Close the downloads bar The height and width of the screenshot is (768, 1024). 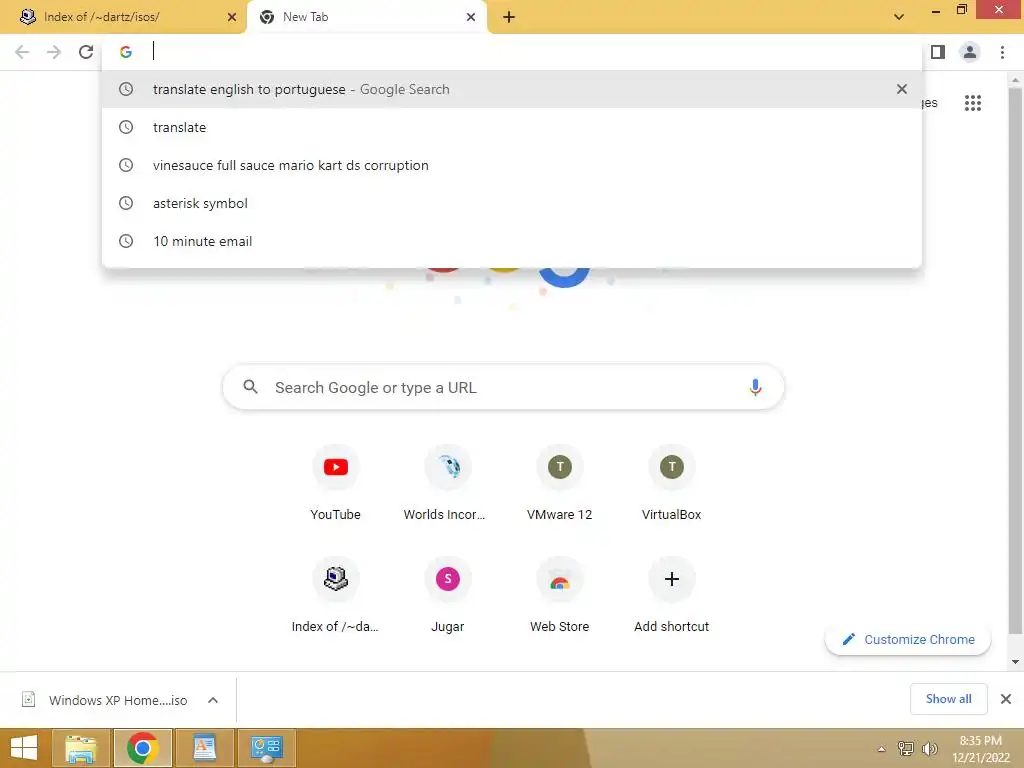coord(1006,699)
